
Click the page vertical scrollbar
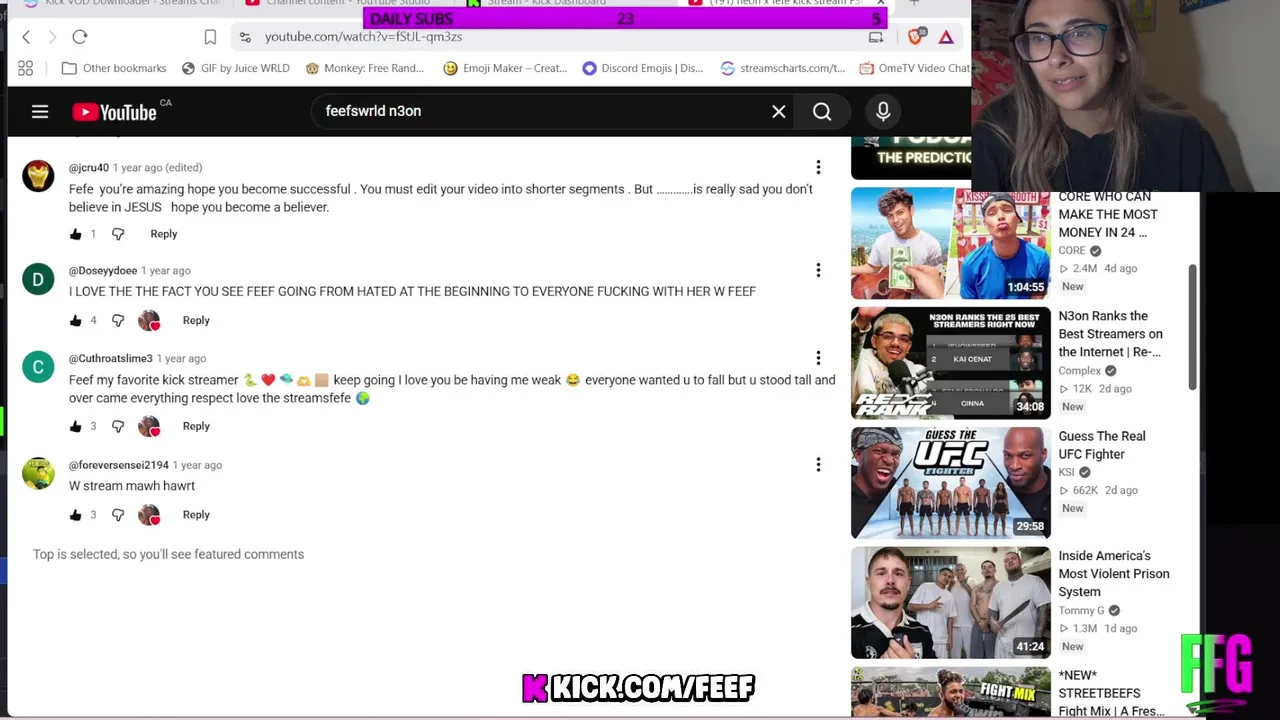[1192, 327]
